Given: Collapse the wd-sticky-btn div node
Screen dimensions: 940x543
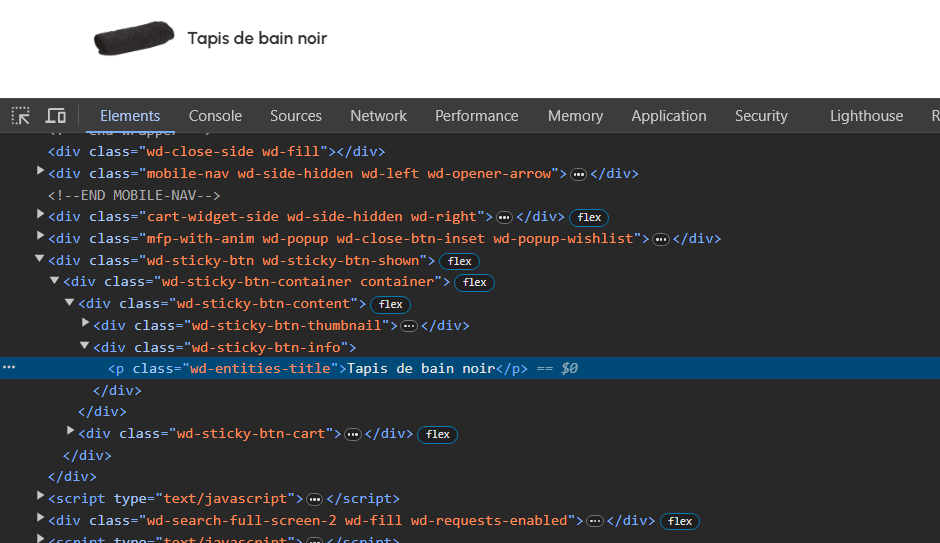Looking at the screenshot, I should click(40, 259).
